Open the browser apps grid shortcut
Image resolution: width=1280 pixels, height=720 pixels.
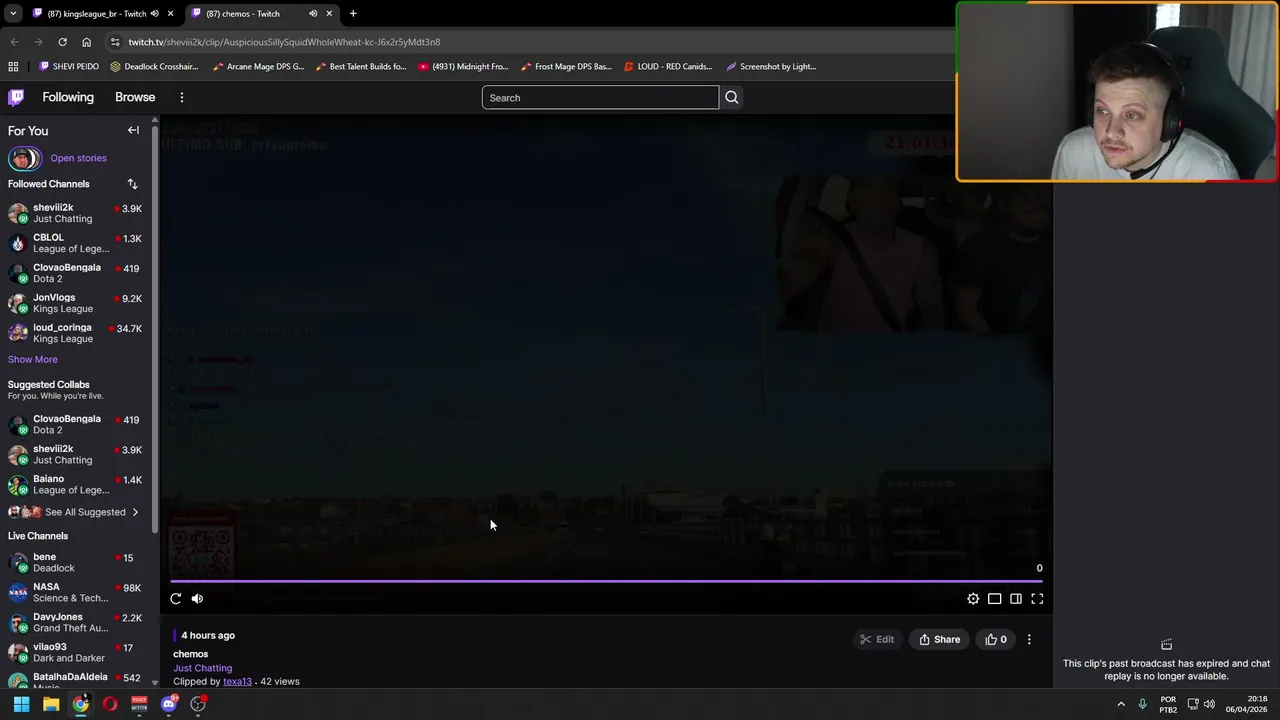[x=13, y=66]
